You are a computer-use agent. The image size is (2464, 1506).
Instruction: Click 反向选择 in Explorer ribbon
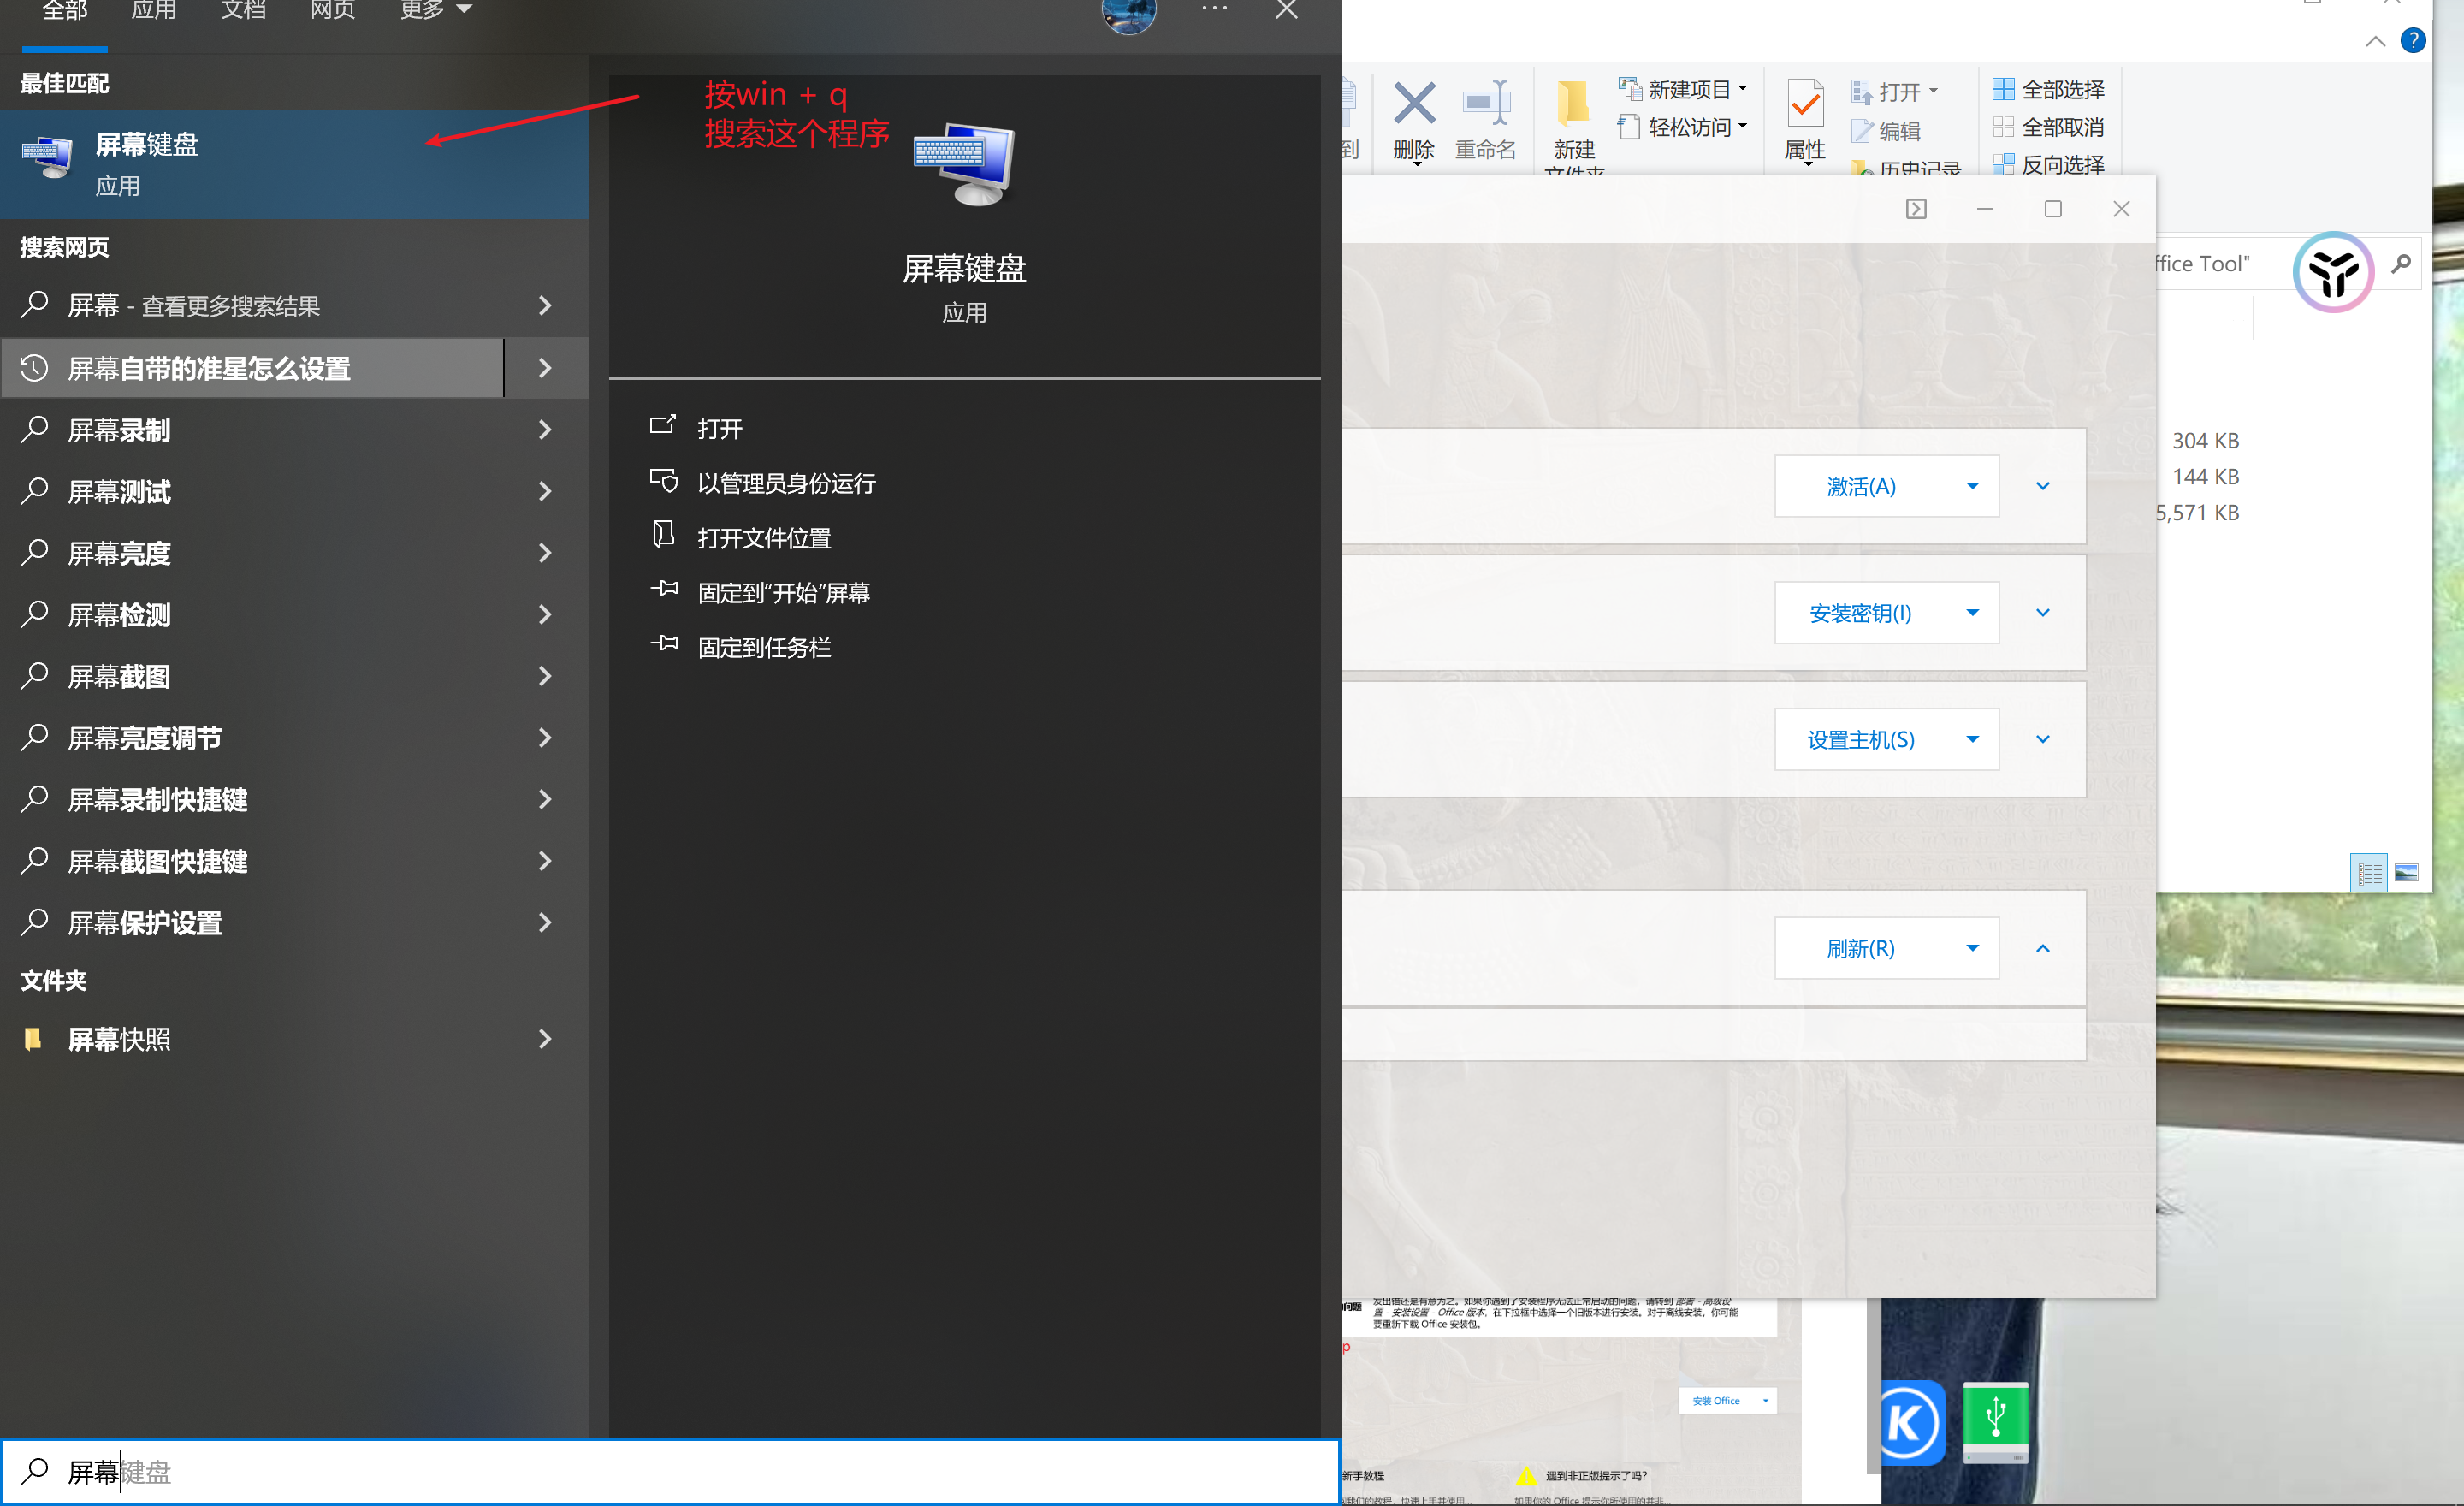(2049, 164)
